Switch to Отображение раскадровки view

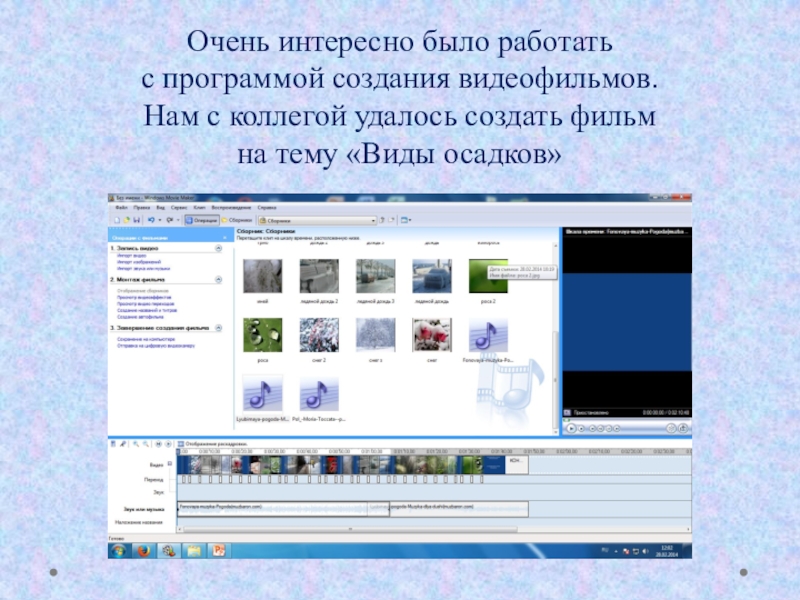(x=213, y=444)
